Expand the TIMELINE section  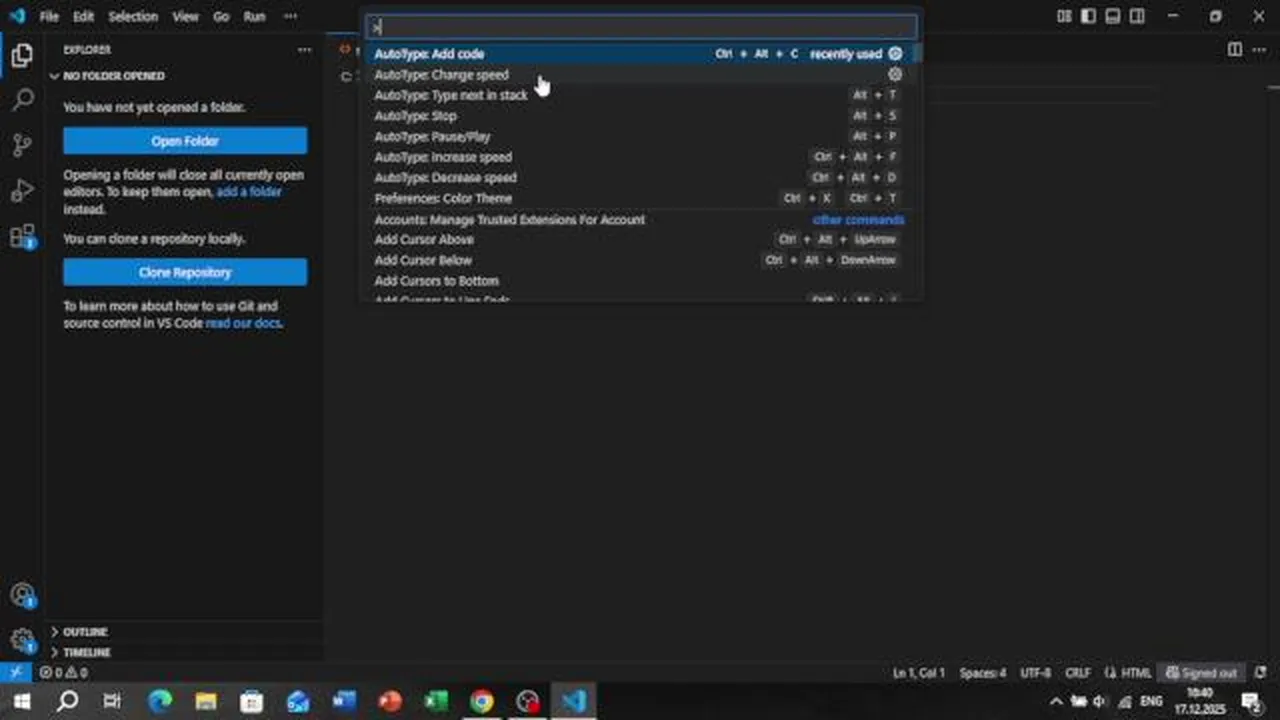click(185, 652)
